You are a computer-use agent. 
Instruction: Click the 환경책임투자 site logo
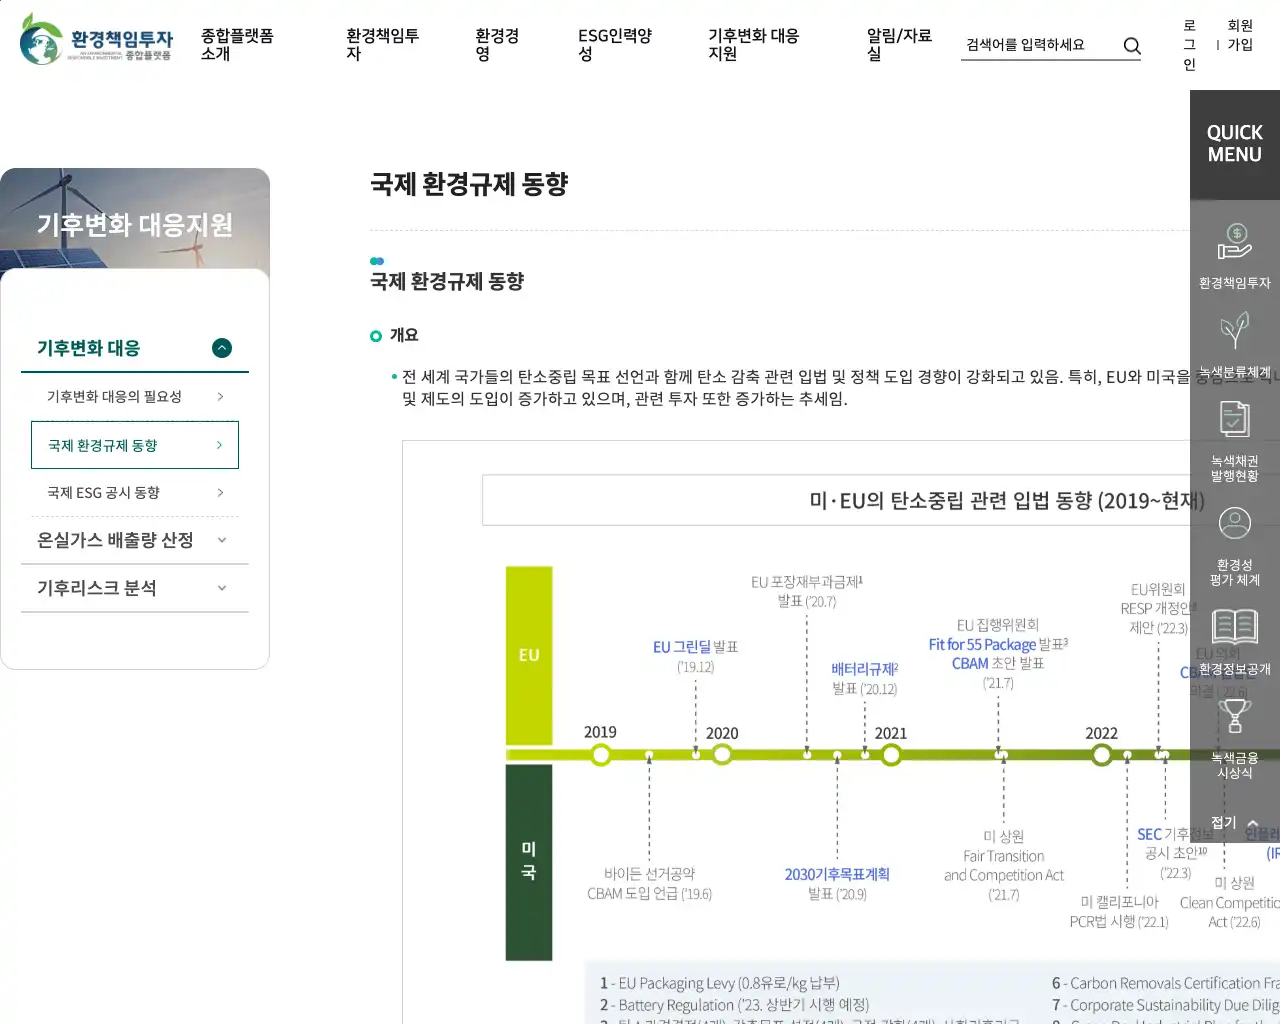(96, 40)
